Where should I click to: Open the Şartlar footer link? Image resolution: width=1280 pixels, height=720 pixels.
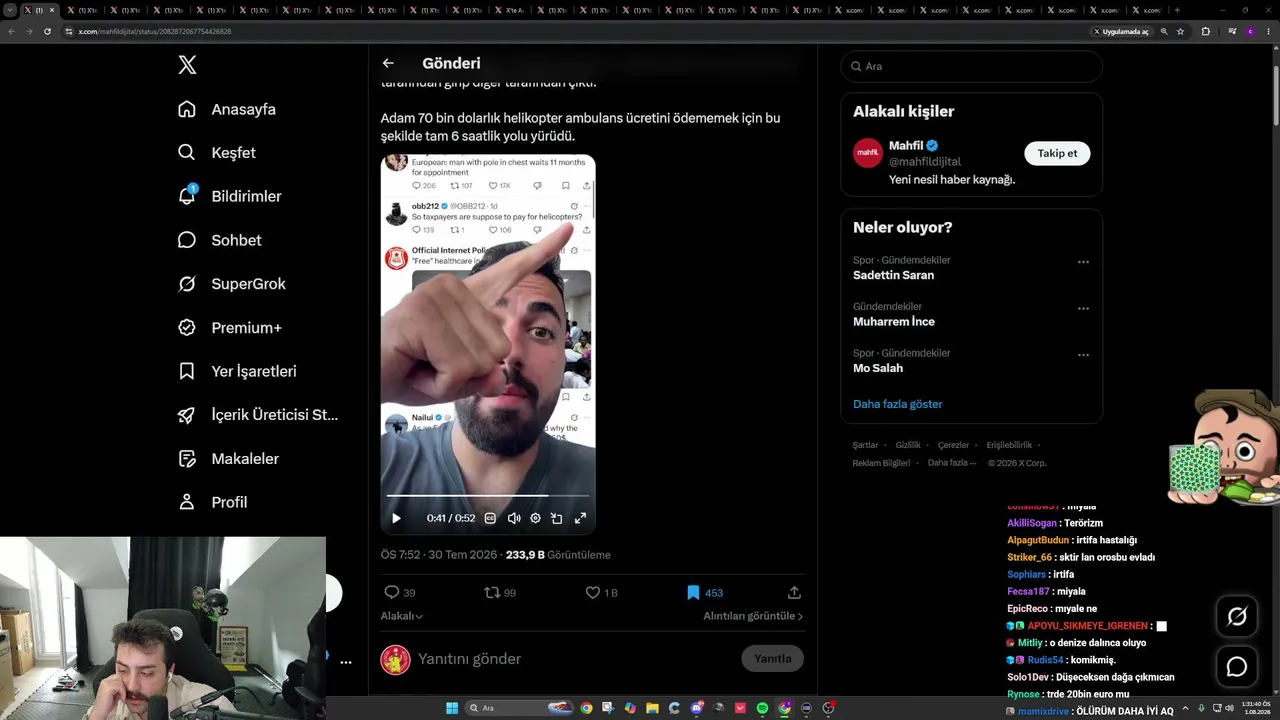tap(865, 445)
